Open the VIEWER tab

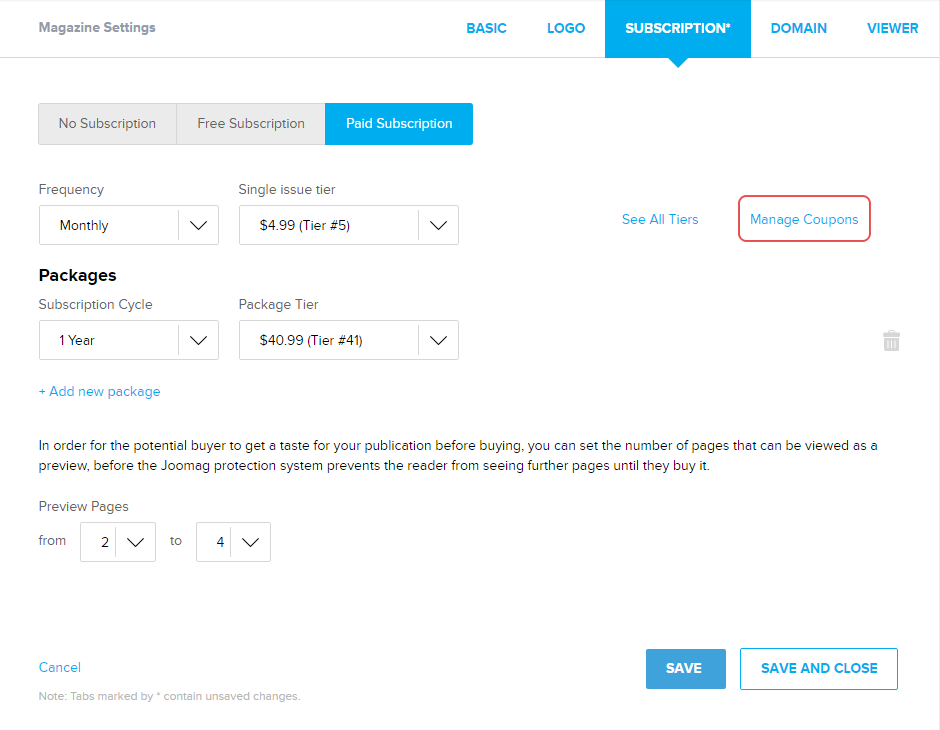pos(892,28)
